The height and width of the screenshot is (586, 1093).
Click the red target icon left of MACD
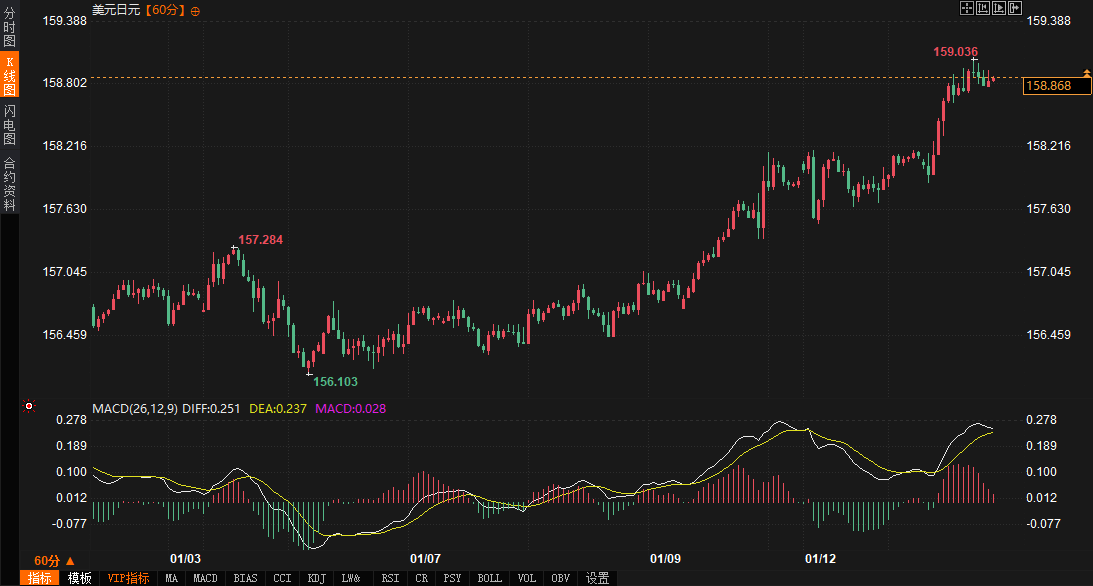[28, 407]
